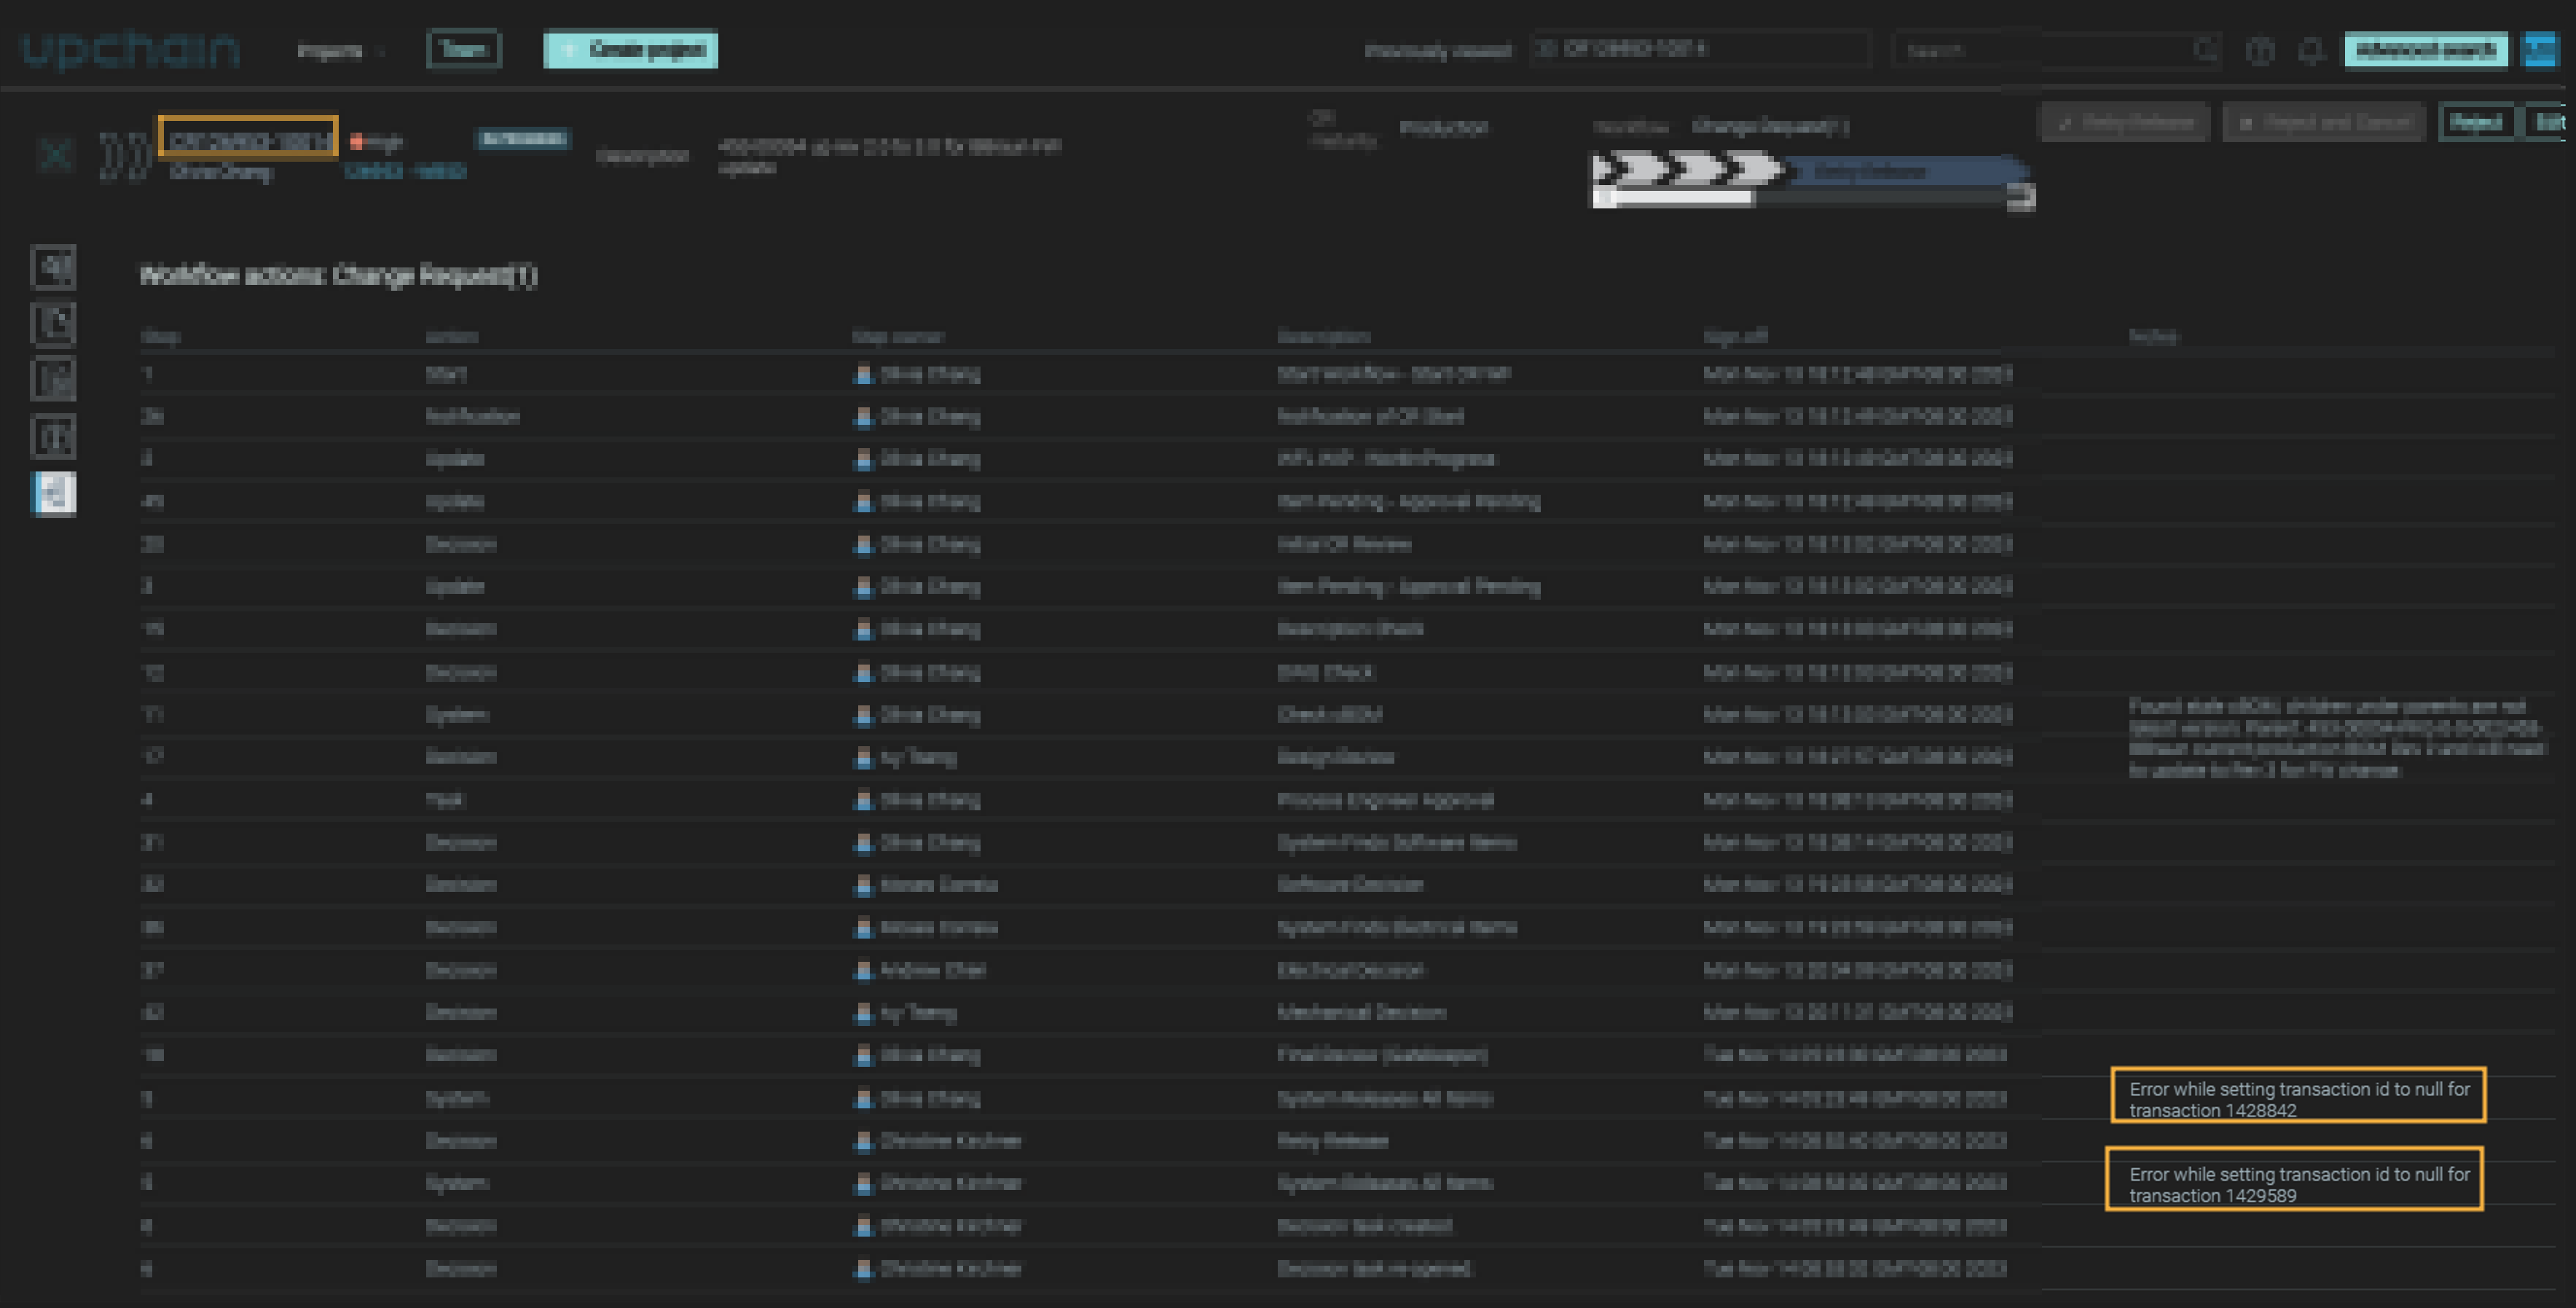This screenshot has height=1308, width=2576.
Task: Select the highlighted workflow actions sidebar icon
Action: [x=54, y=493]
